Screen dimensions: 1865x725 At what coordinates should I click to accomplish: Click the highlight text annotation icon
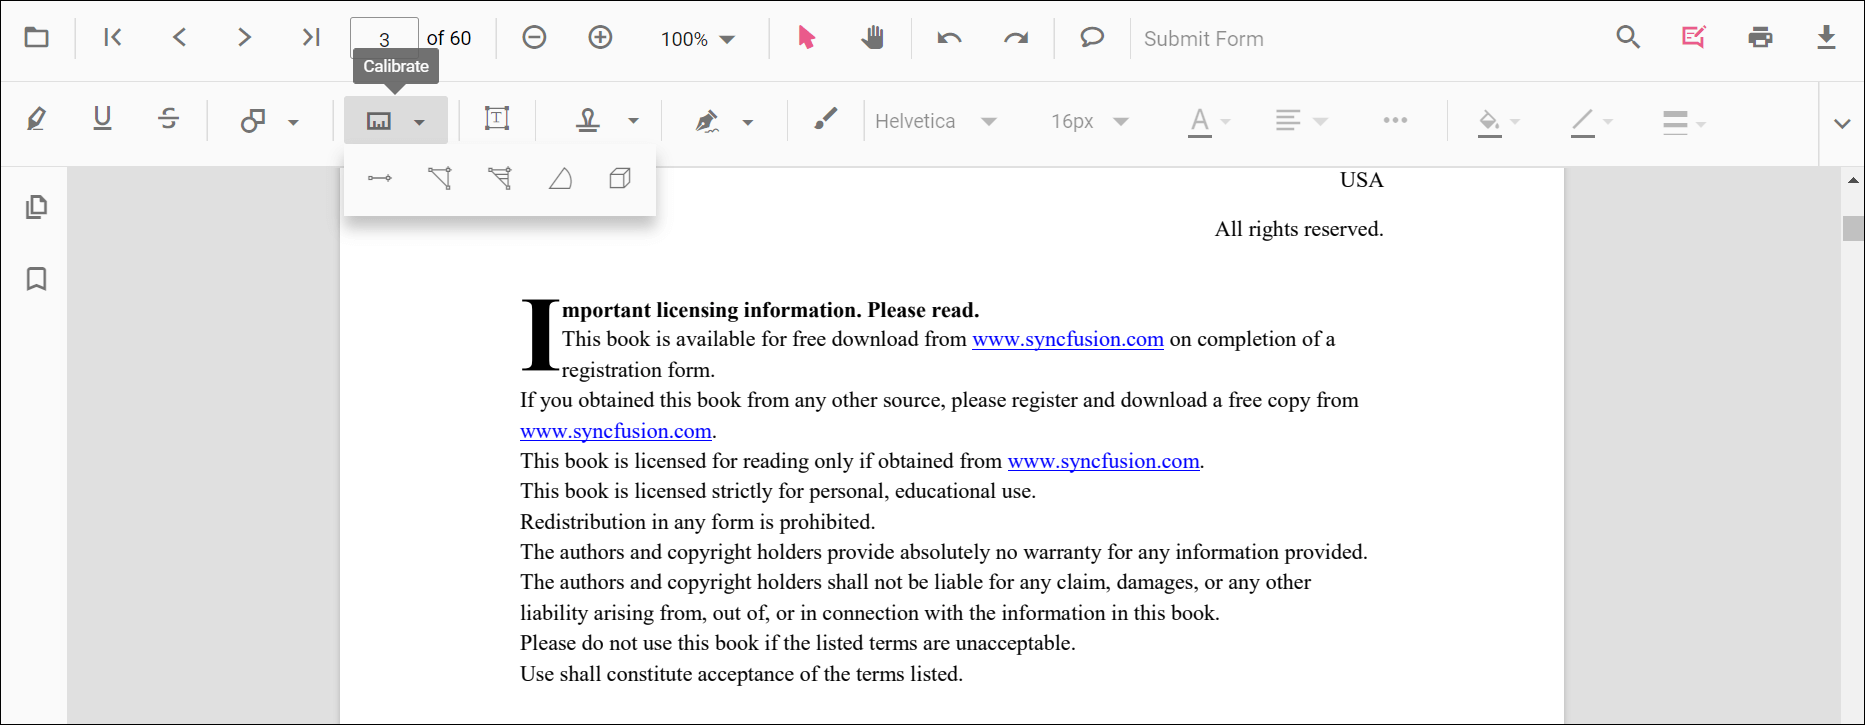tap(37, 120)
